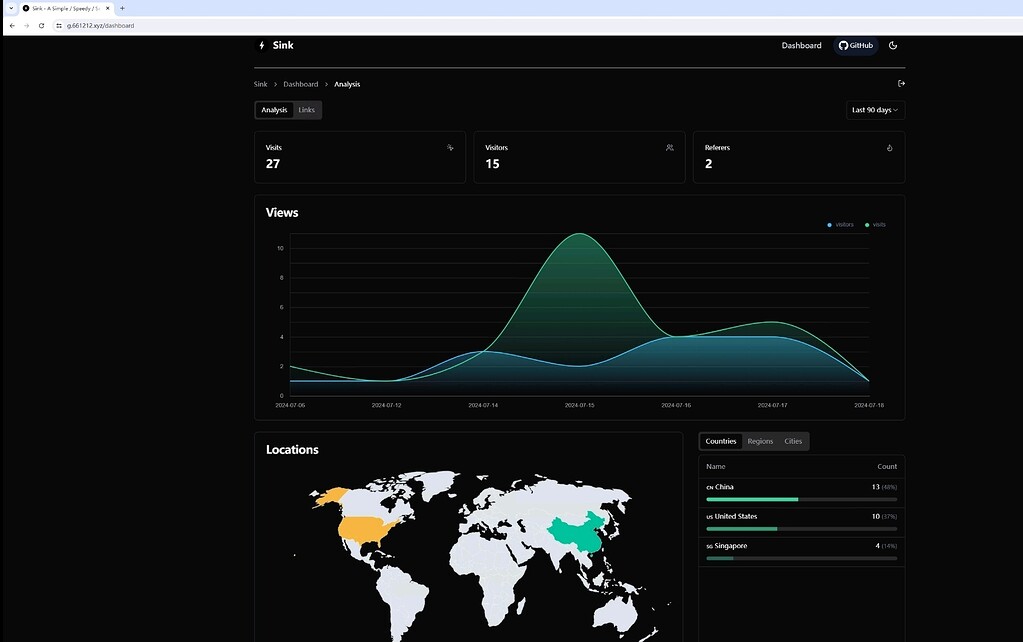This screenshot has height=642, width=1023.
Task: Click the Views chart heading
Action: (282, 213)
